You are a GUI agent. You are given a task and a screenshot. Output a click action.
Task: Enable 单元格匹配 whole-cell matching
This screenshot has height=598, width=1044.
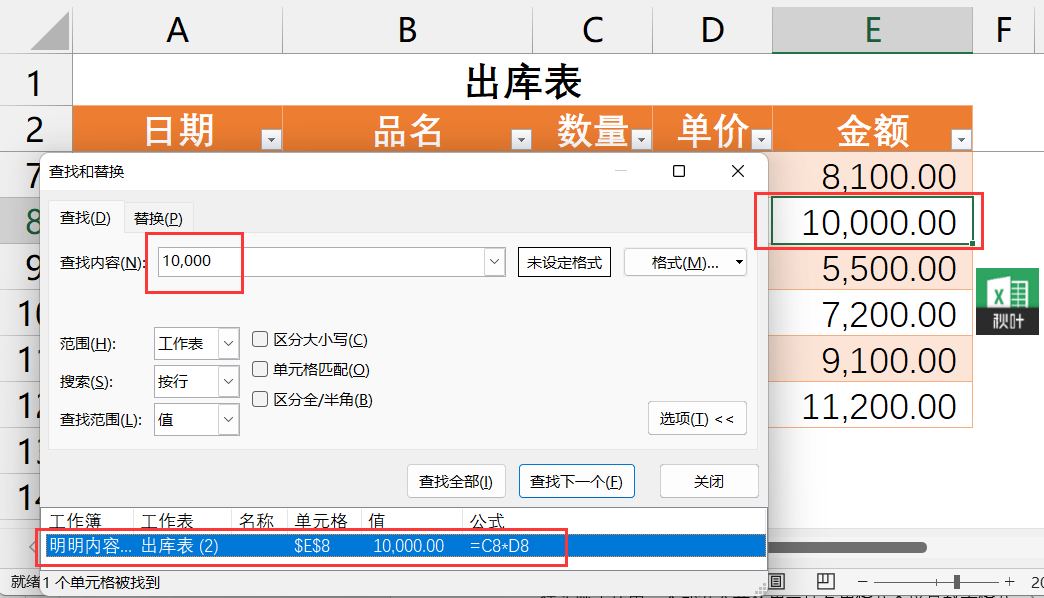pos(258,368)
